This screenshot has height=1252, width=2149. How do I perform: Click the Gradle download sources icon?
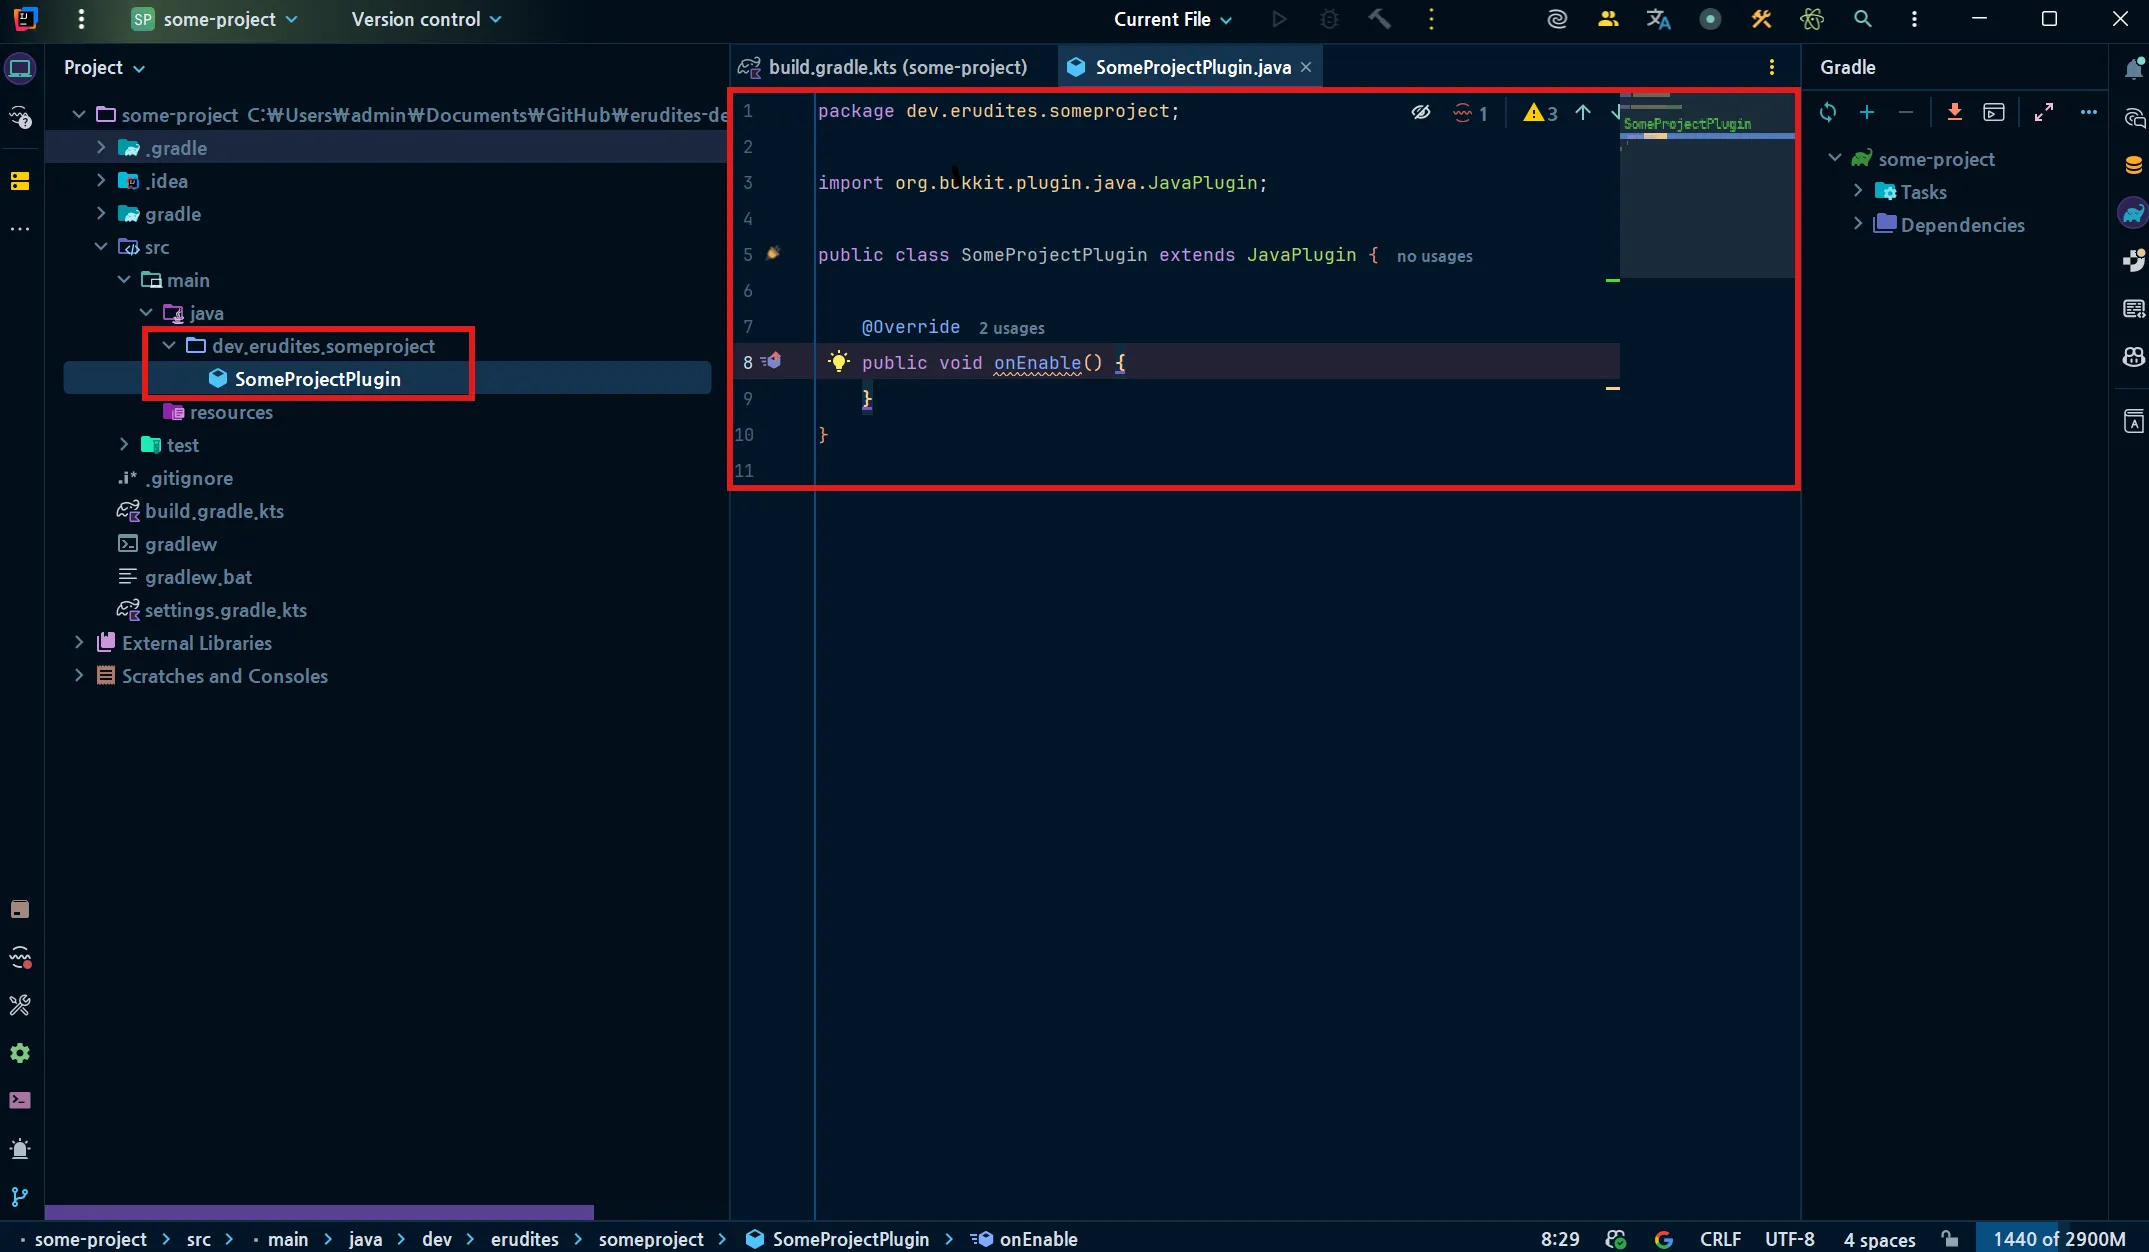point(1954,112)
